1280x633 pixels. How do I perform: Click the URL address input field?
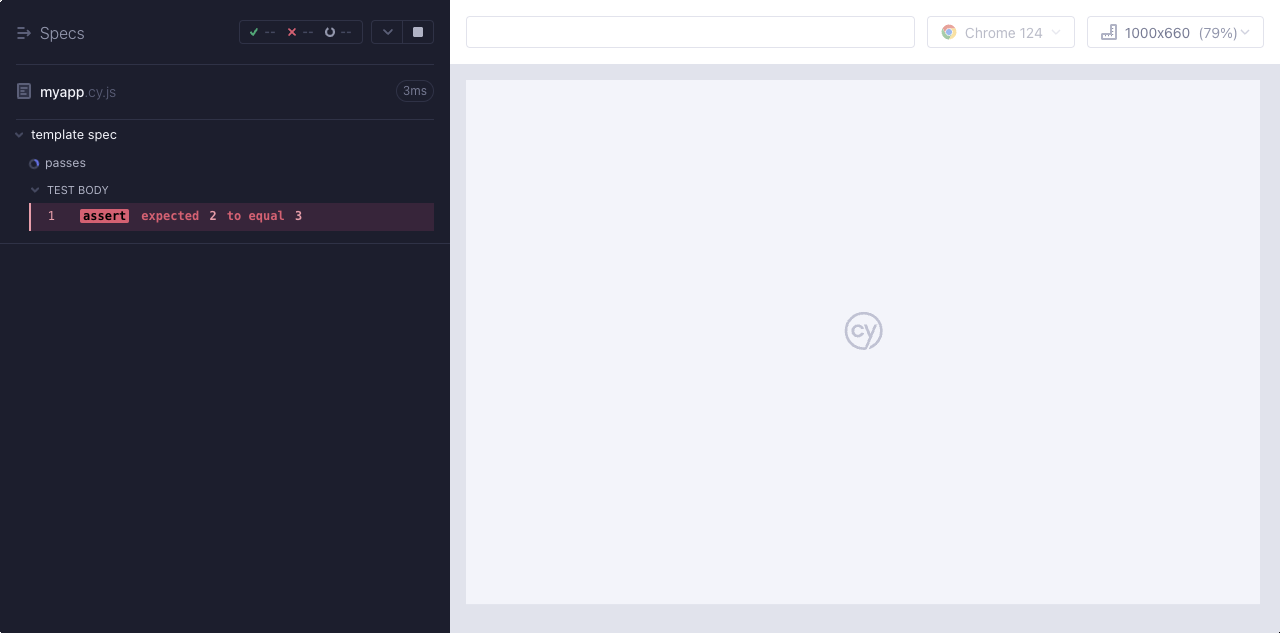[690, 32]
